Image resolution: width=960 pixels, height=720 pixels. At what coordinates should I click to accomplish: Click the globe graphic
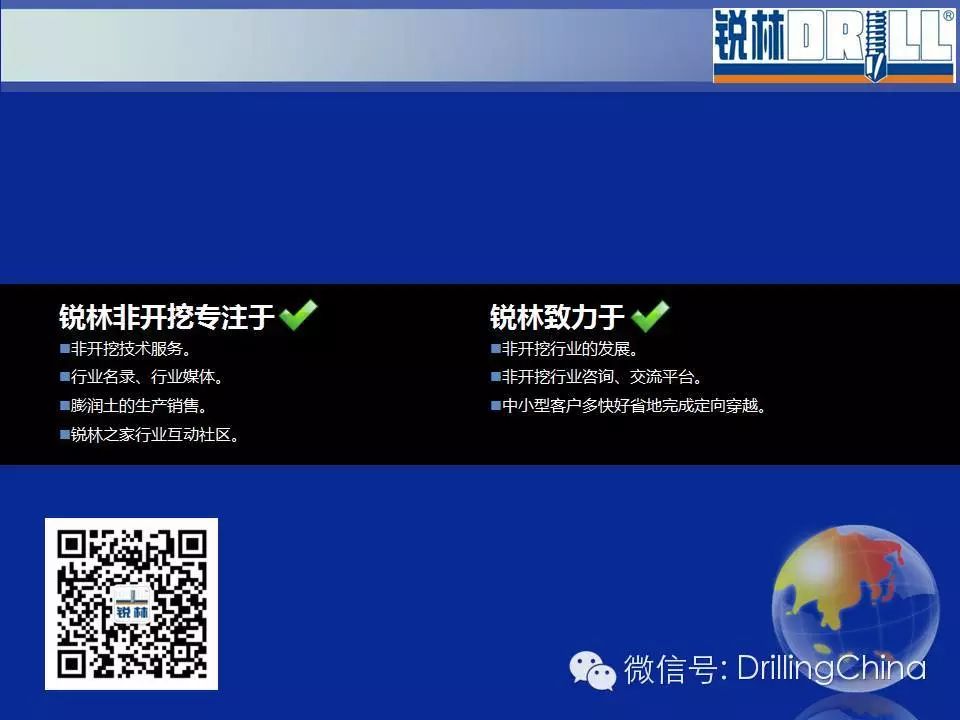[x=855, y=608]
